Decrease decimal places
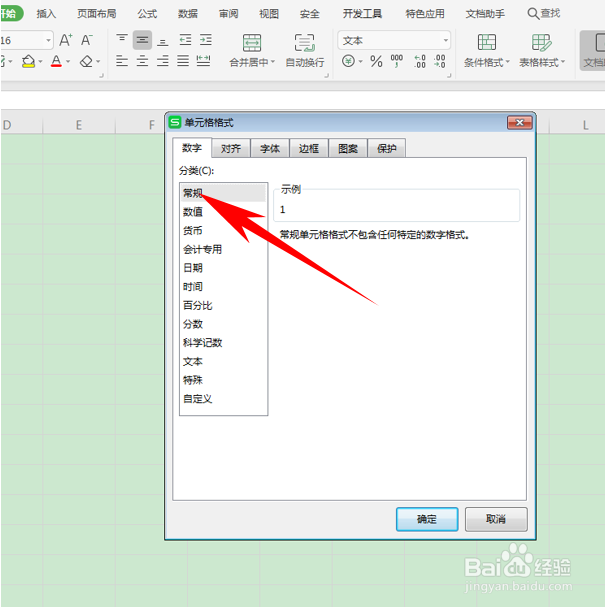The image size is (605, 607). click(x=439, y=61)
